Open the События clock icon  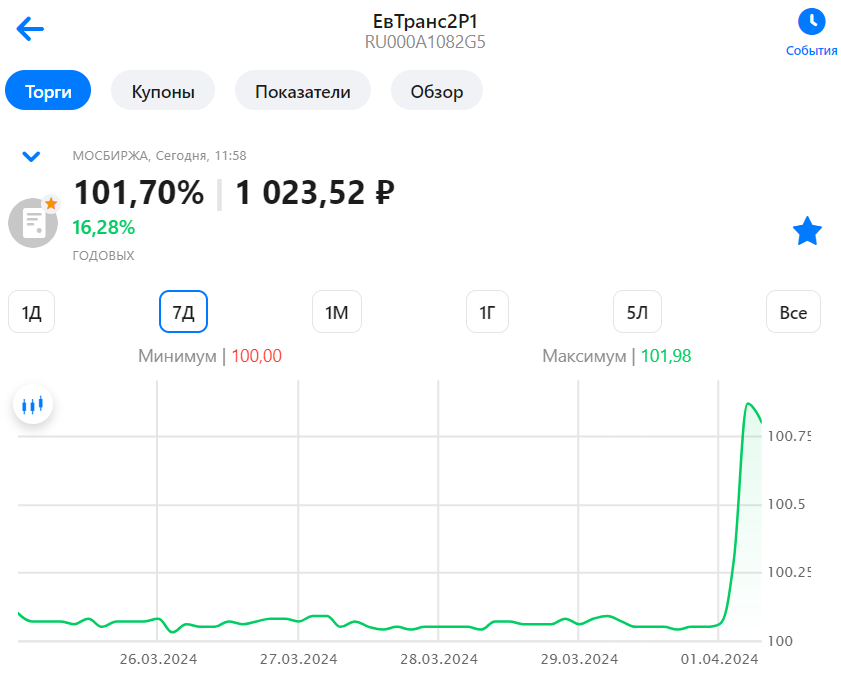point(811,22)
